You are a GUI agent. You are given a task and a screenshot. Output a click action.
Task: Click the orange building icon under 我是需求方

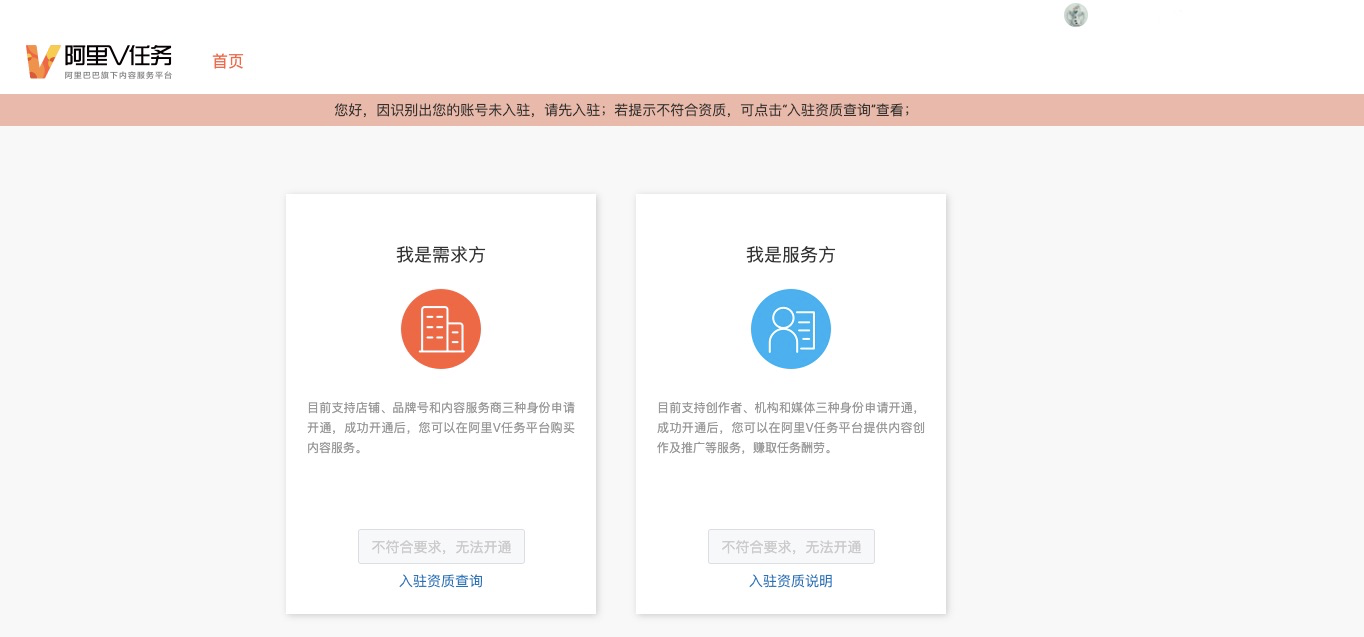441,329
